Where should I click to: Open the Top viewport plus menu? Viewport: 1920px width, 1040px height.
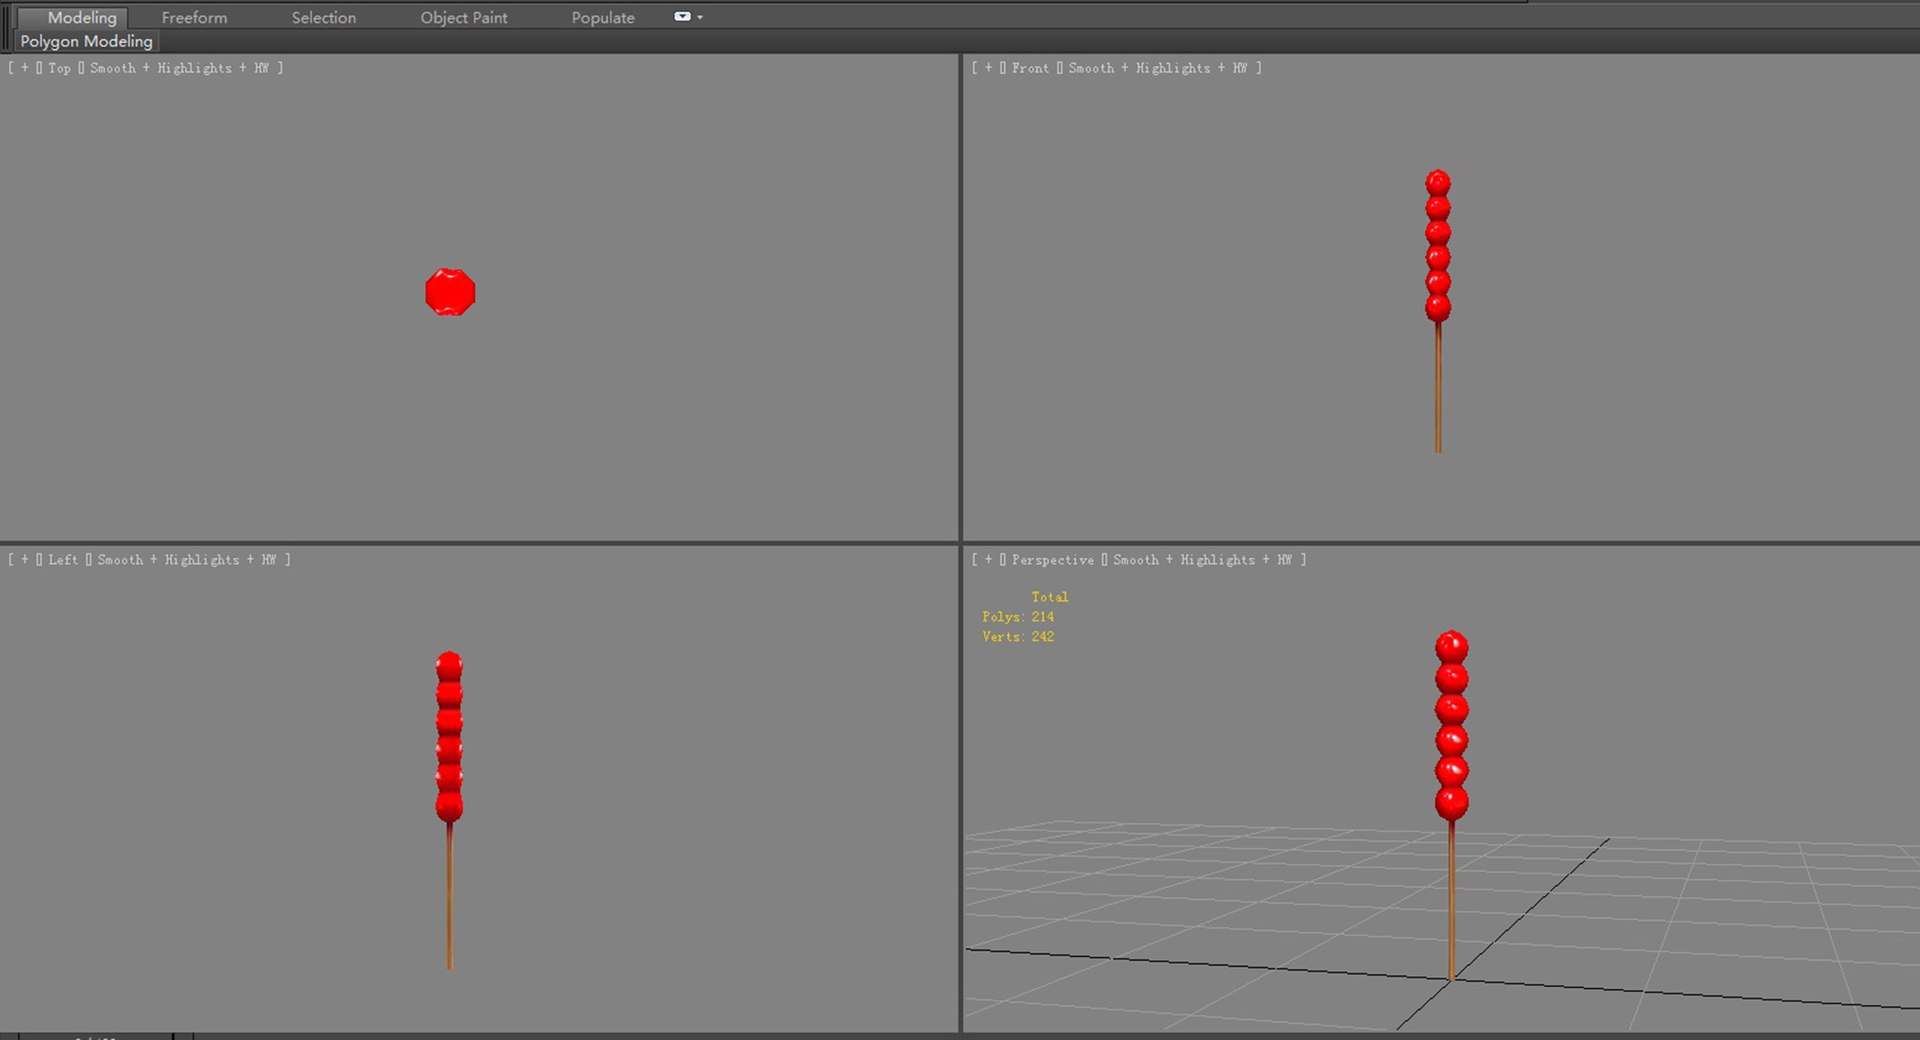pyautogui.click(x=25, y=68)
